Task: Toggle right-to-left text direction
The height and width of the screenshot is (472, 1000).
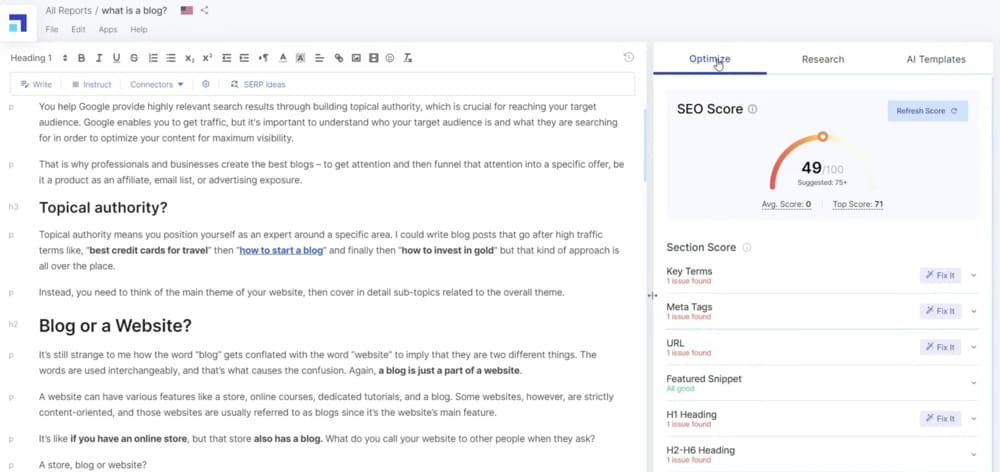Action: 263,58
